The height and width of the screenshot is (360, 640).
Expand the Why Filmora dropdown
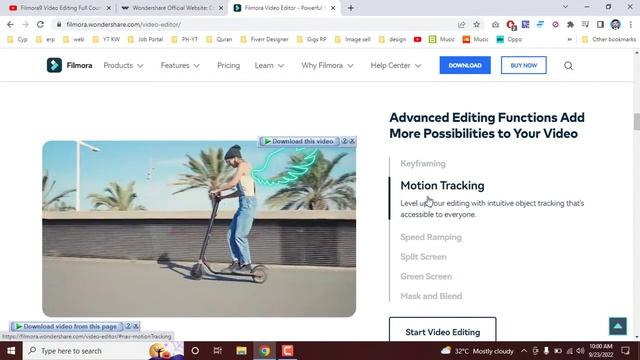pos(327,65)
